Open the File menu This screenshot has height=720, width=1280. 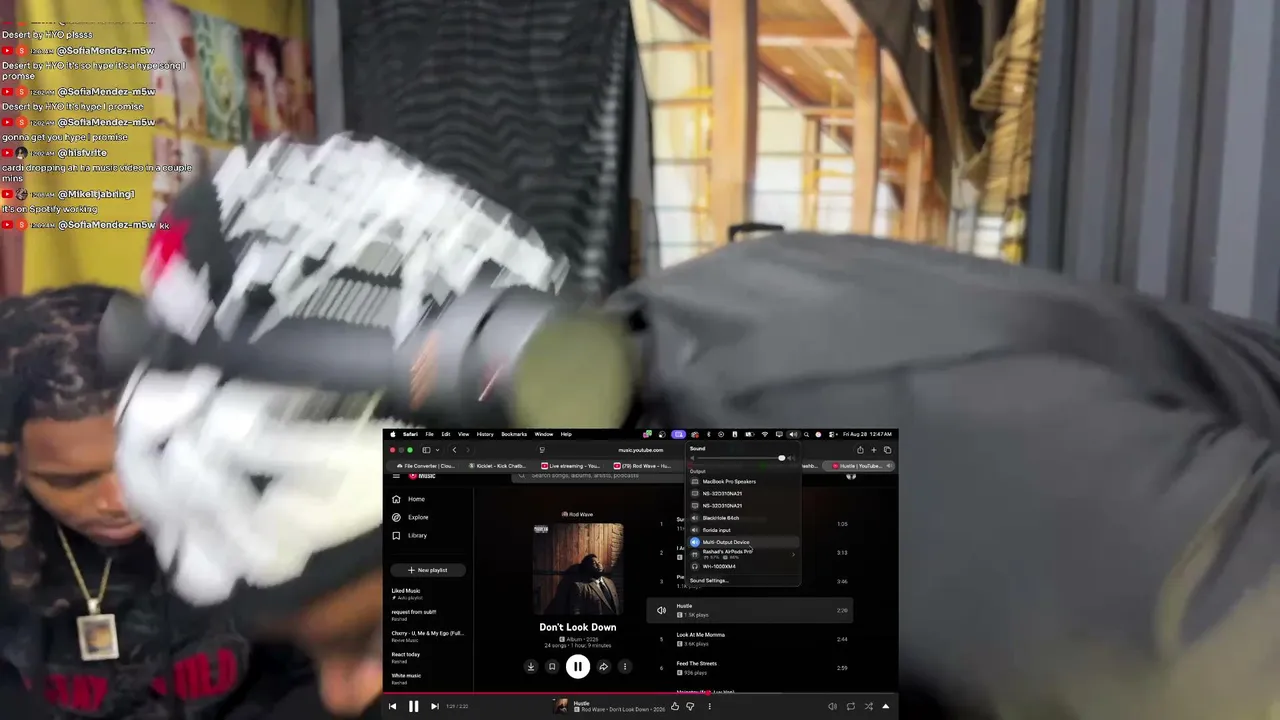429,434
